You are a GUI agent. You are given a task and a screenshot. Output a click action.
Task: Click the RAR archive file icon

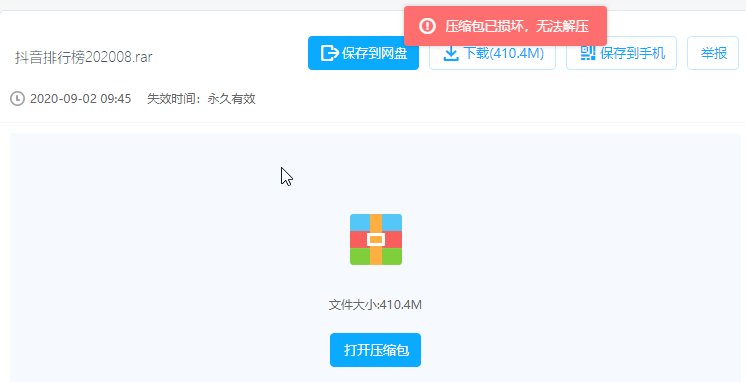click(376, 239)
